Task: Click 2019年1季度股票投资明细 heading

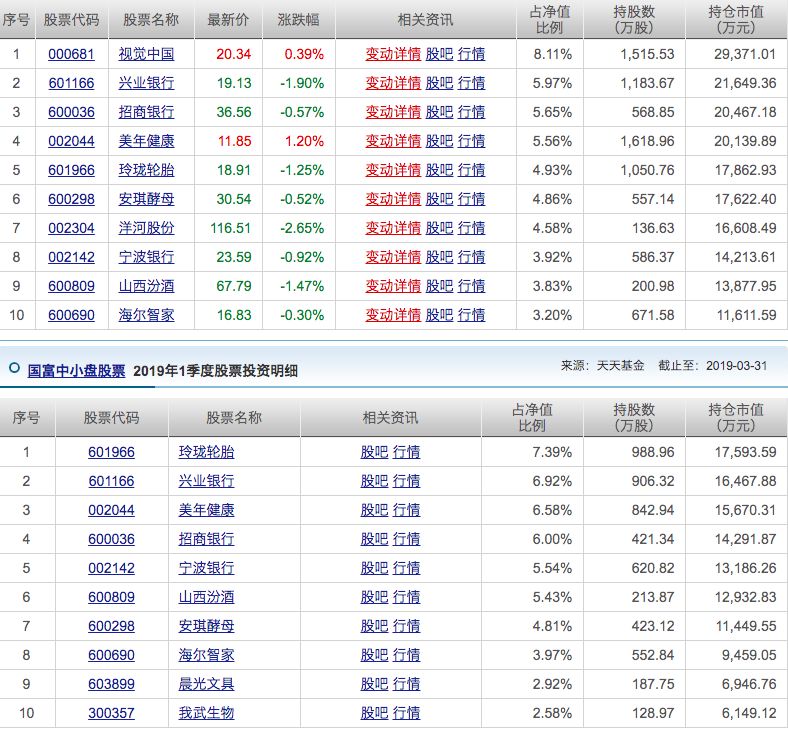Action: (216, 371)
